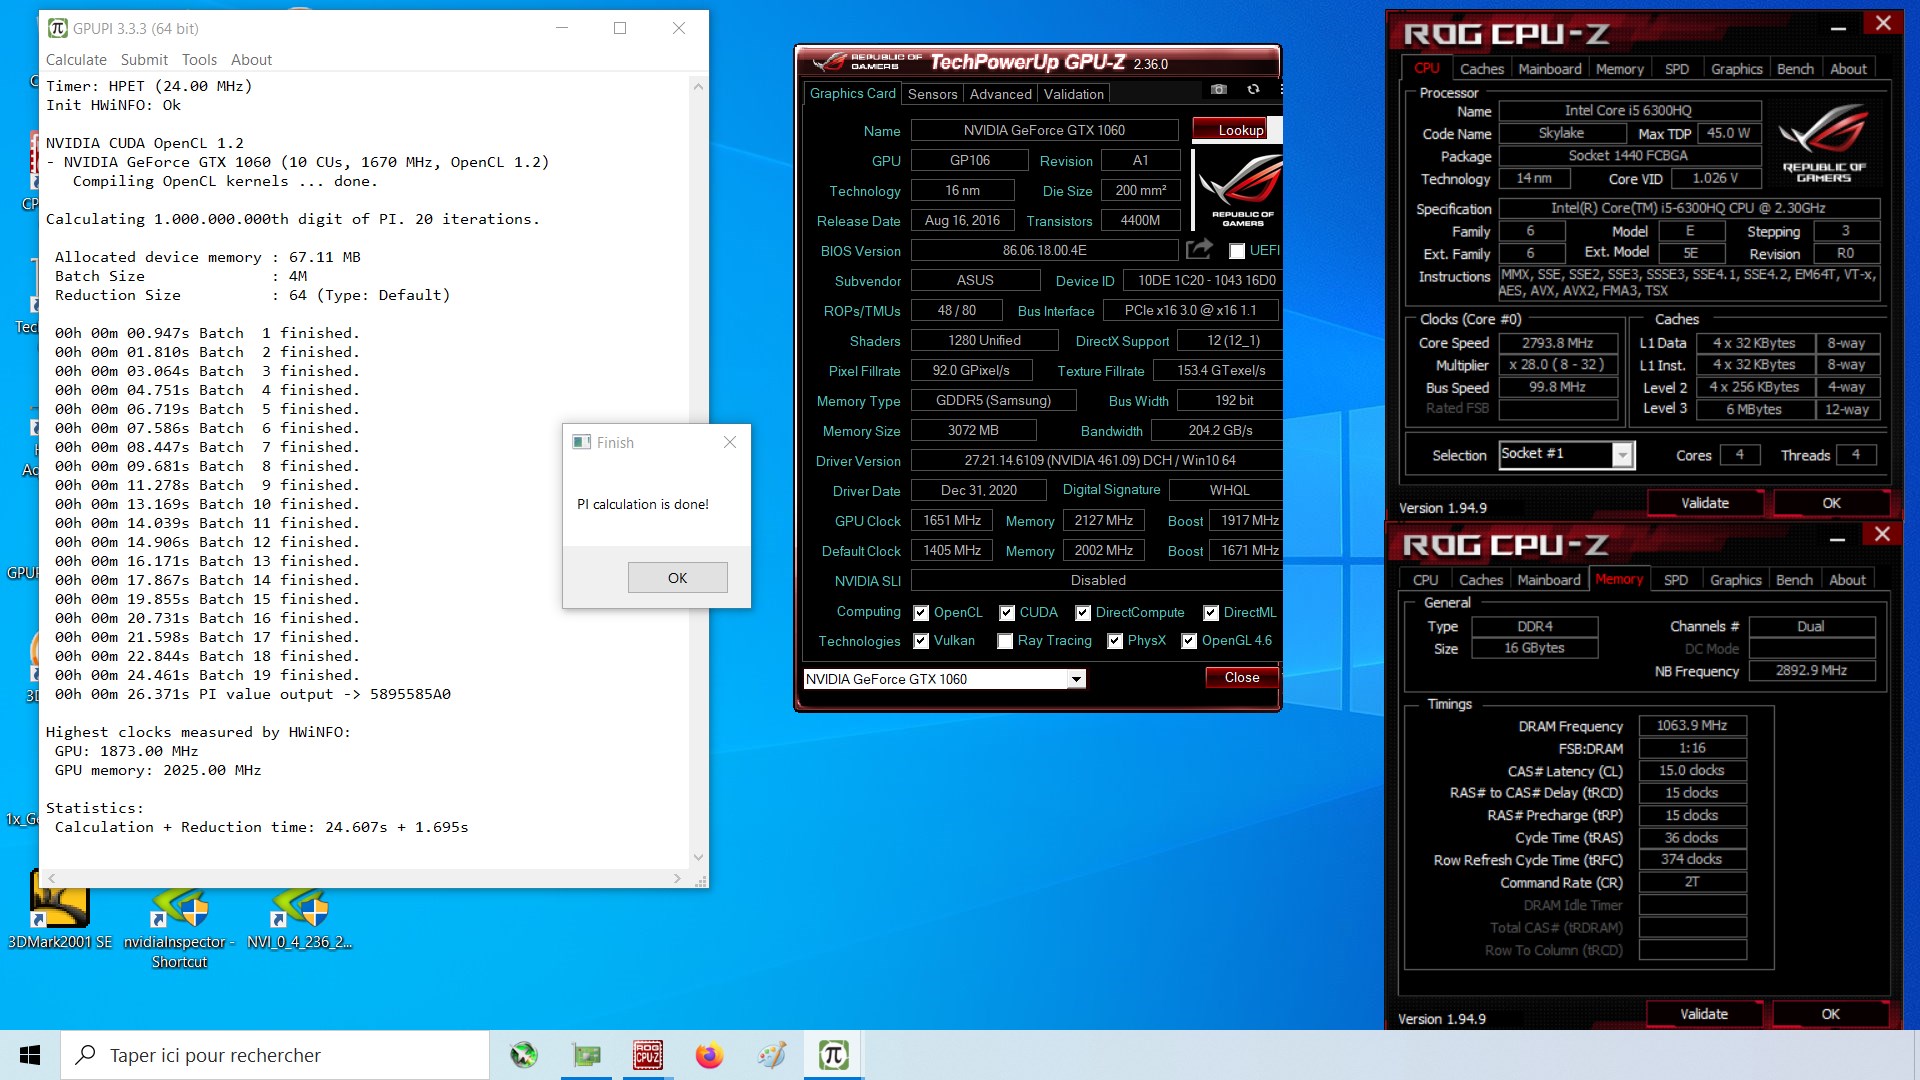The image size is (1920, 1080).
Task: Close the Finish dialog with X
Action: [730, 442]
